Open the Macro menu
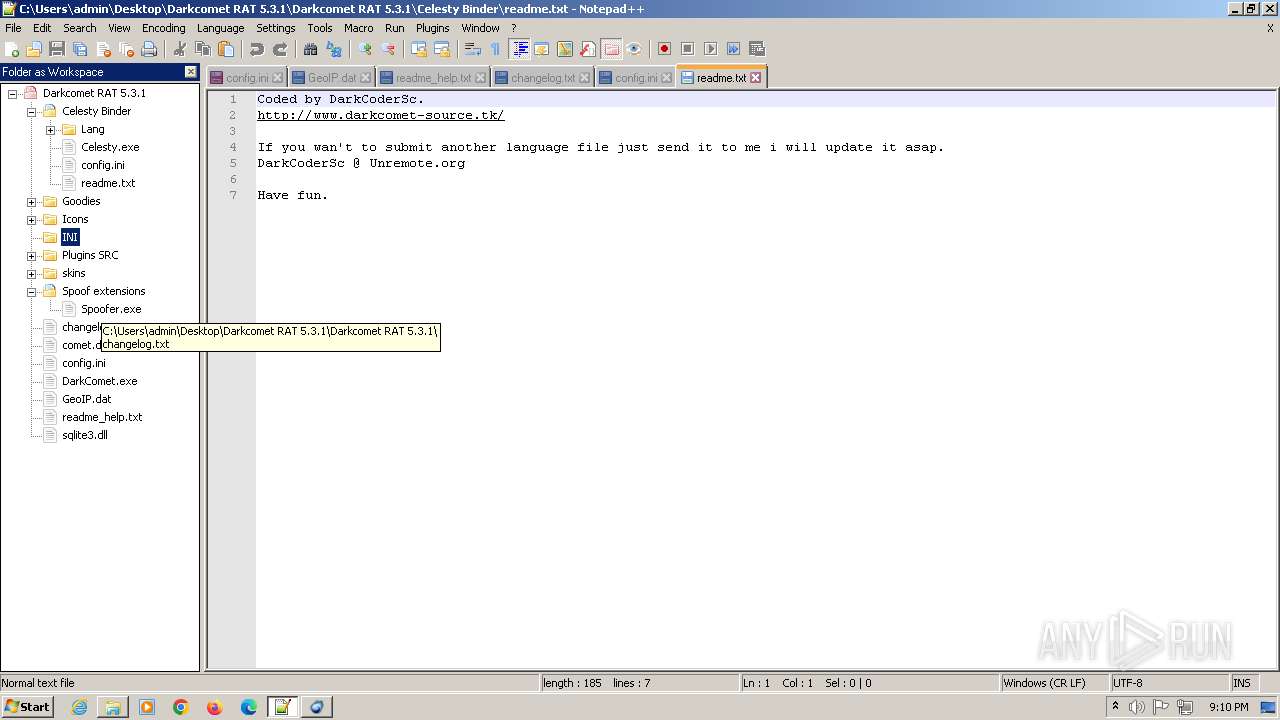 358,28
